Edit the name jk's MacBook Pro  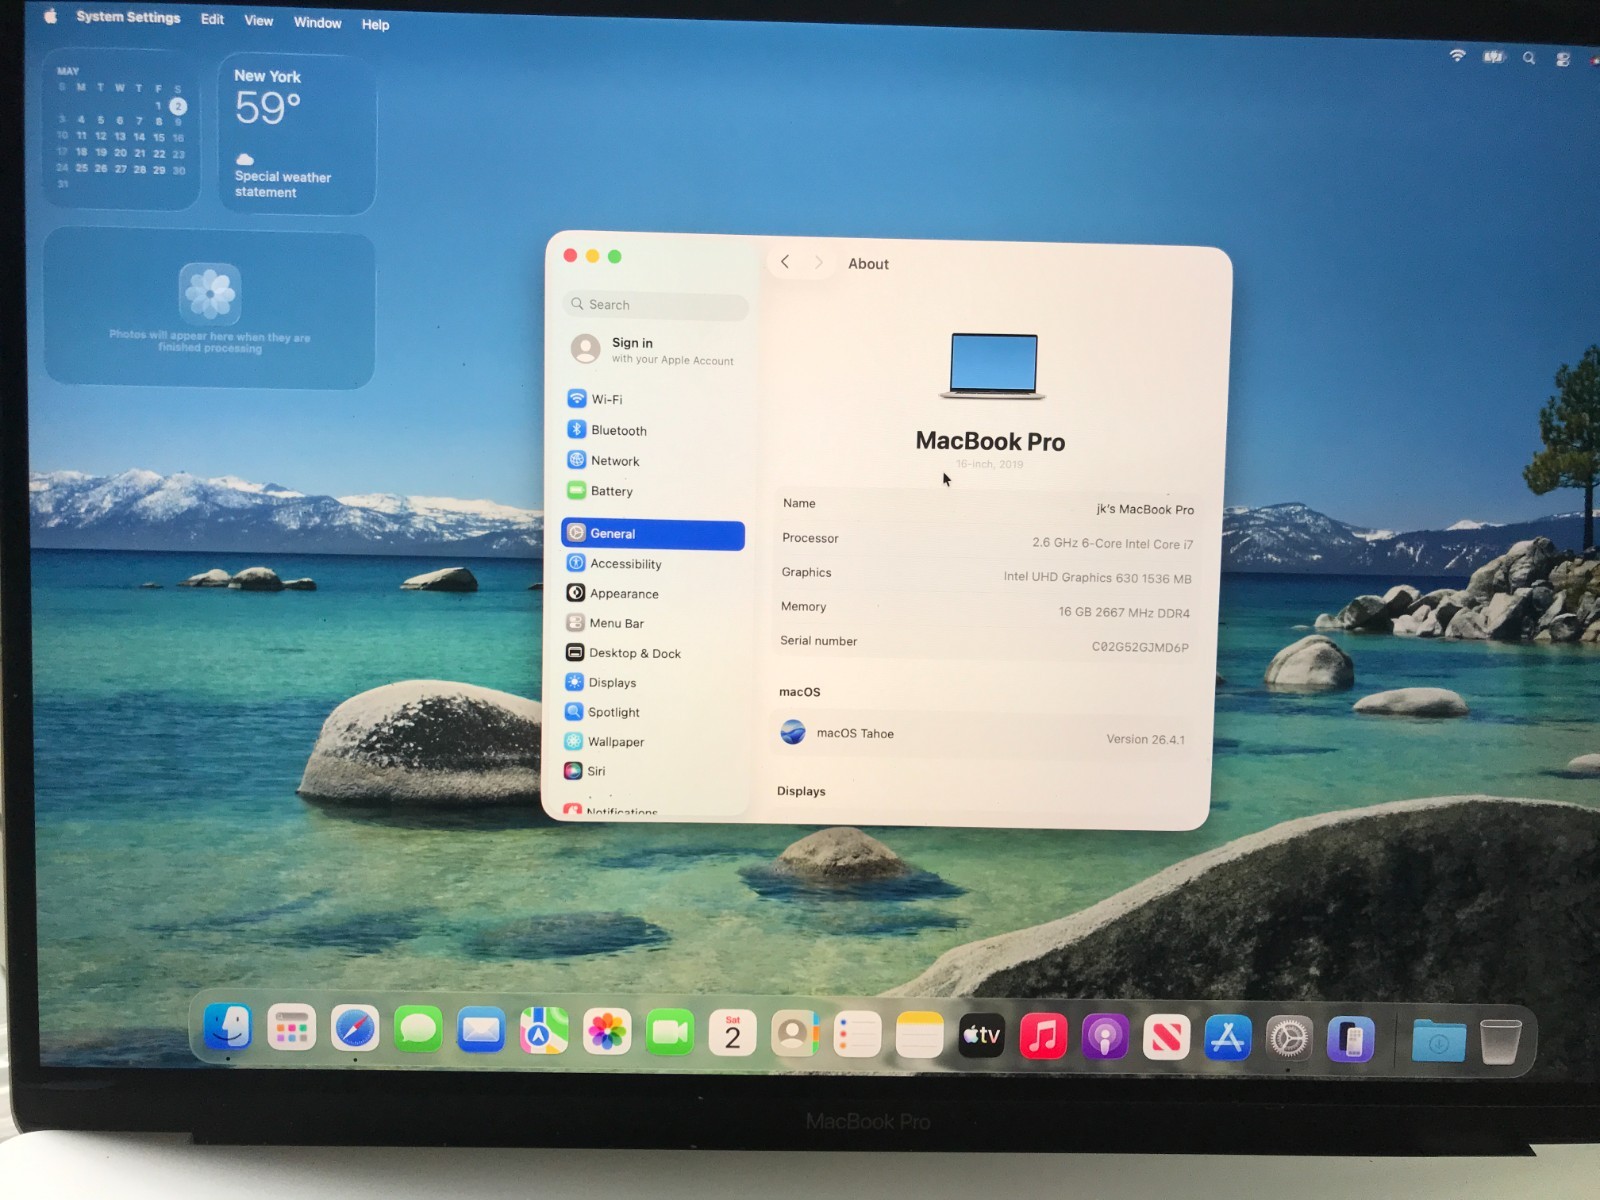click(x=1145, y=509)
